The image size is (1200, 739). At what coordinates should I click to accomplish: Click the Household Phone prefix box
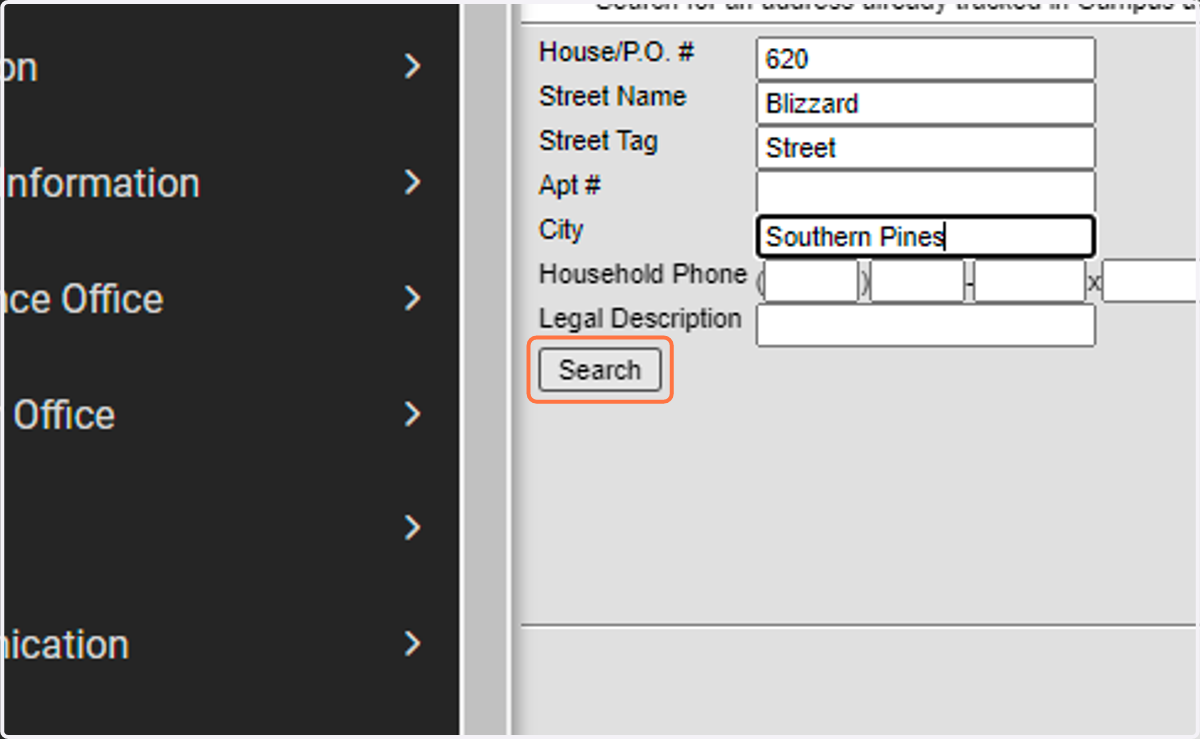918,282
